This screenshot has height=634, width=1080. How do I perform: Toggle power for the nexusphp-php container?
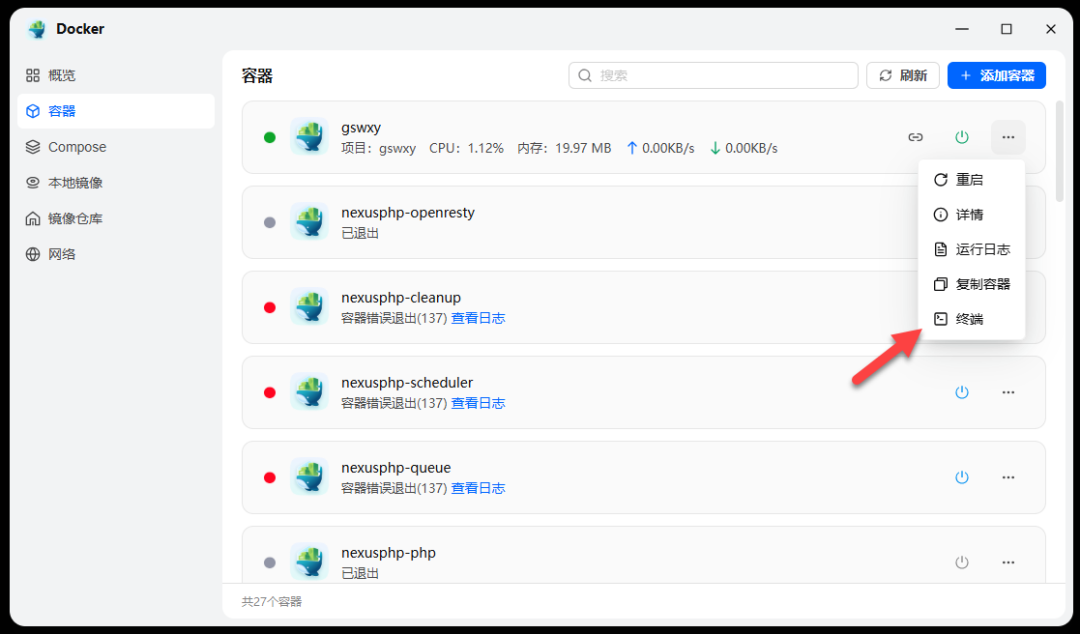pyautogui.click(x=962, y=562)
